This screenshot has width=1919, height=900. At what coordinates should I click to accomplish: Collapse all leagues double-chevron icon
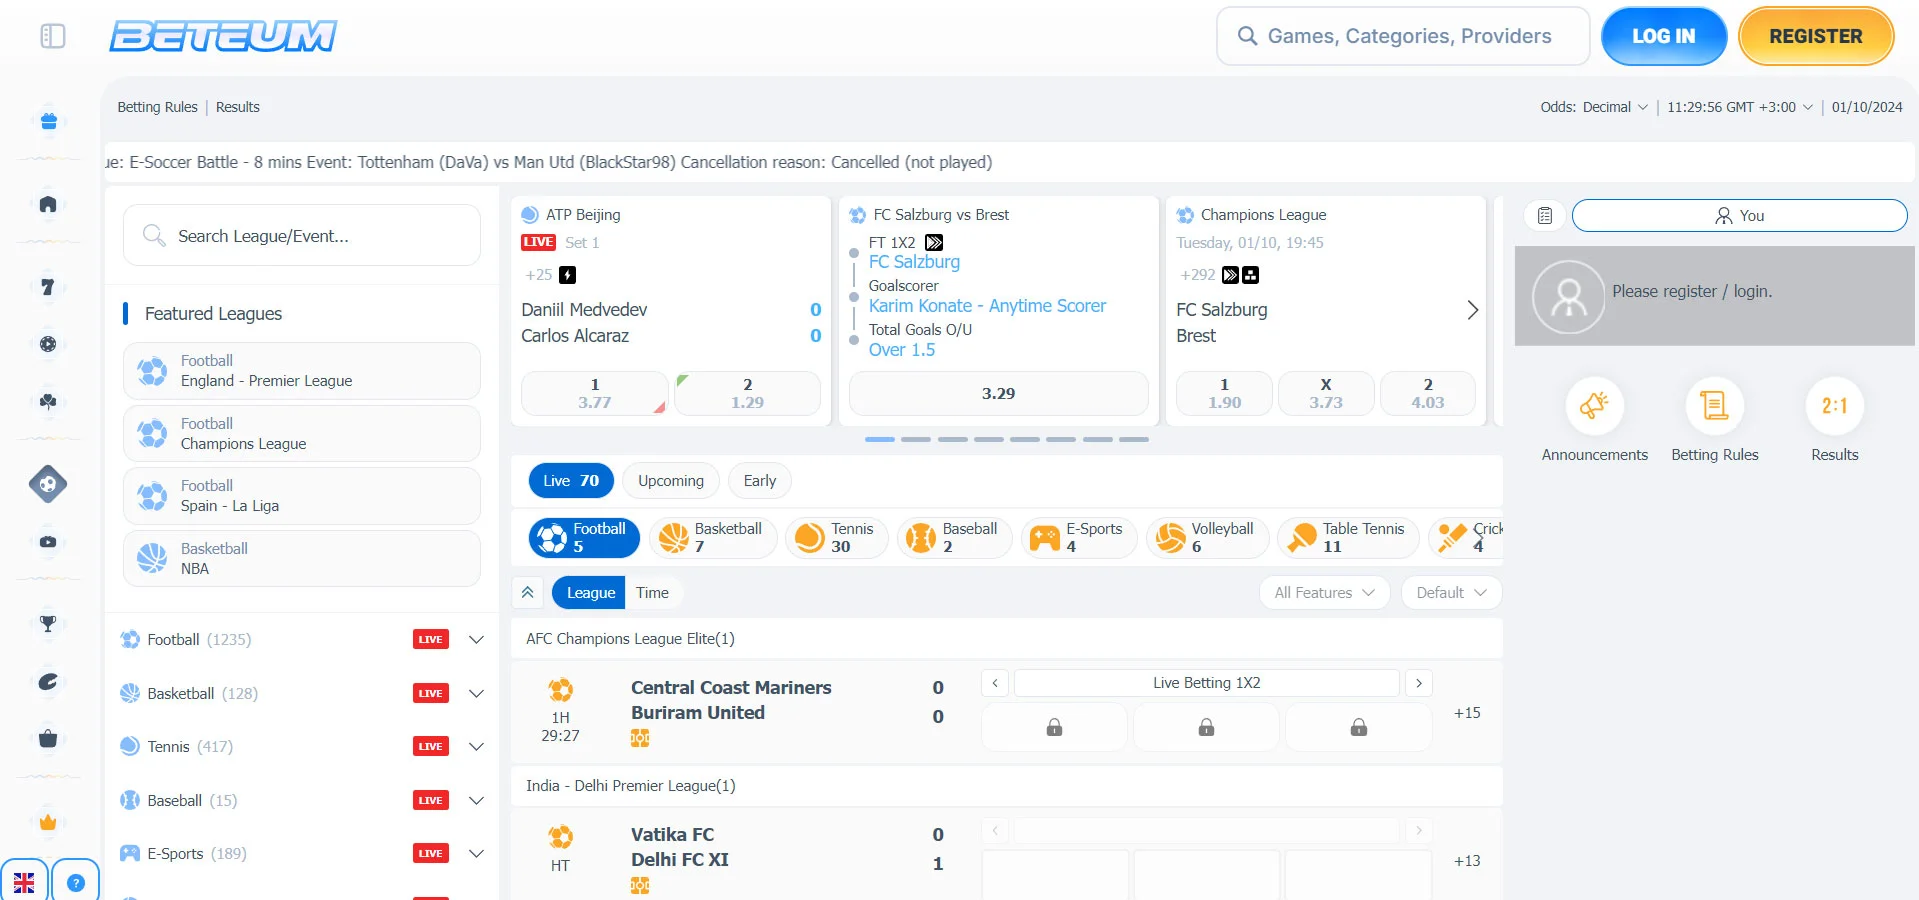[527, 592]
